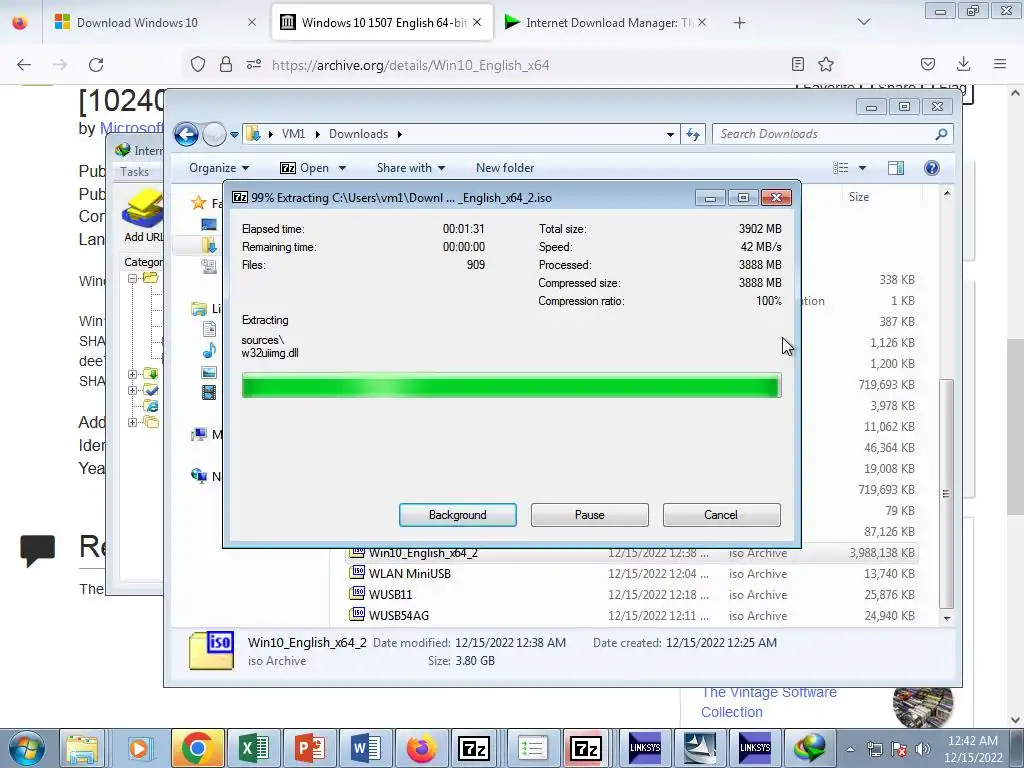Select the WUSB11 iso file
Viewport: 1024px width, 768px height.
(x=631, y=595)
